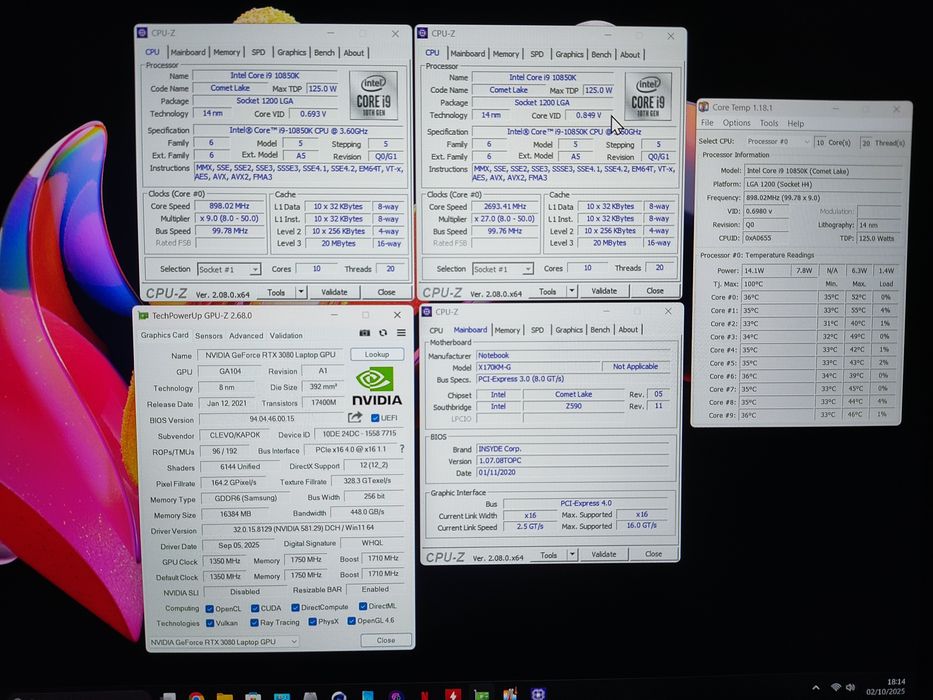Open the GPU-Z green taskbar icon
The height and width of the screenshot is (700, 933).
481,695
